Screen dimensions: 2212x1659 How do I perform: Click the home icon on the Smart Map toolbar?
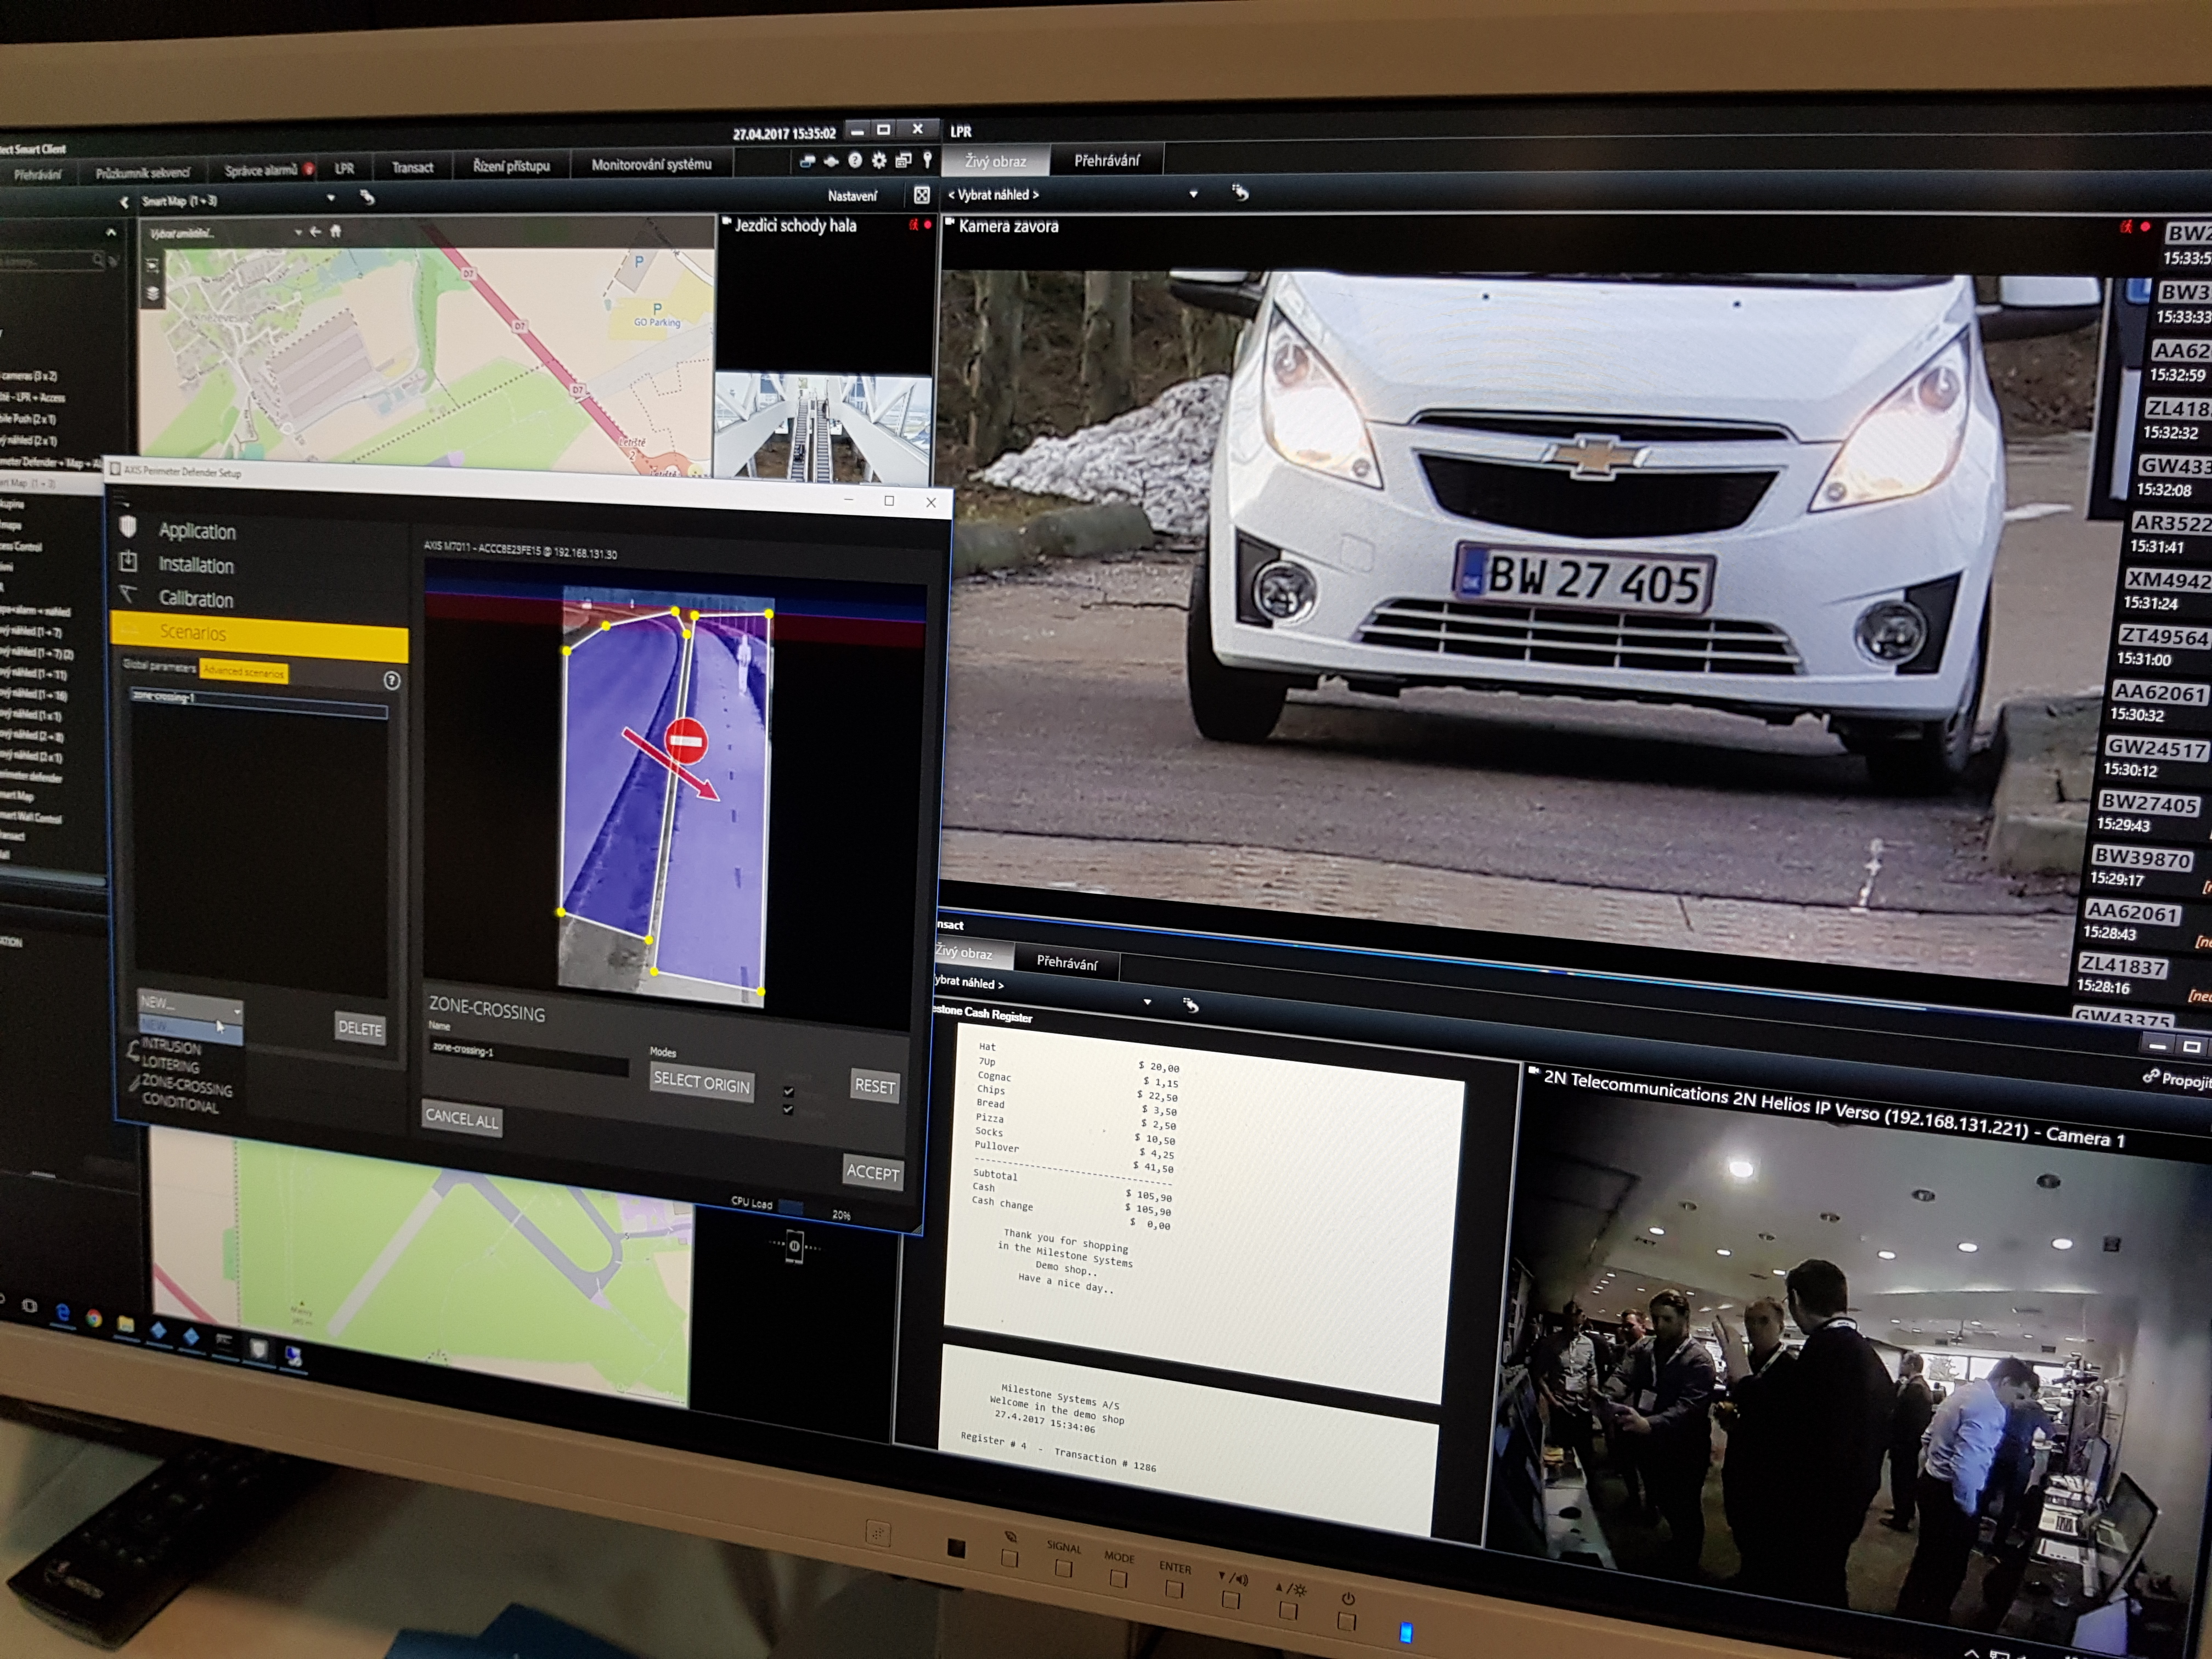[x=336, y=231]
